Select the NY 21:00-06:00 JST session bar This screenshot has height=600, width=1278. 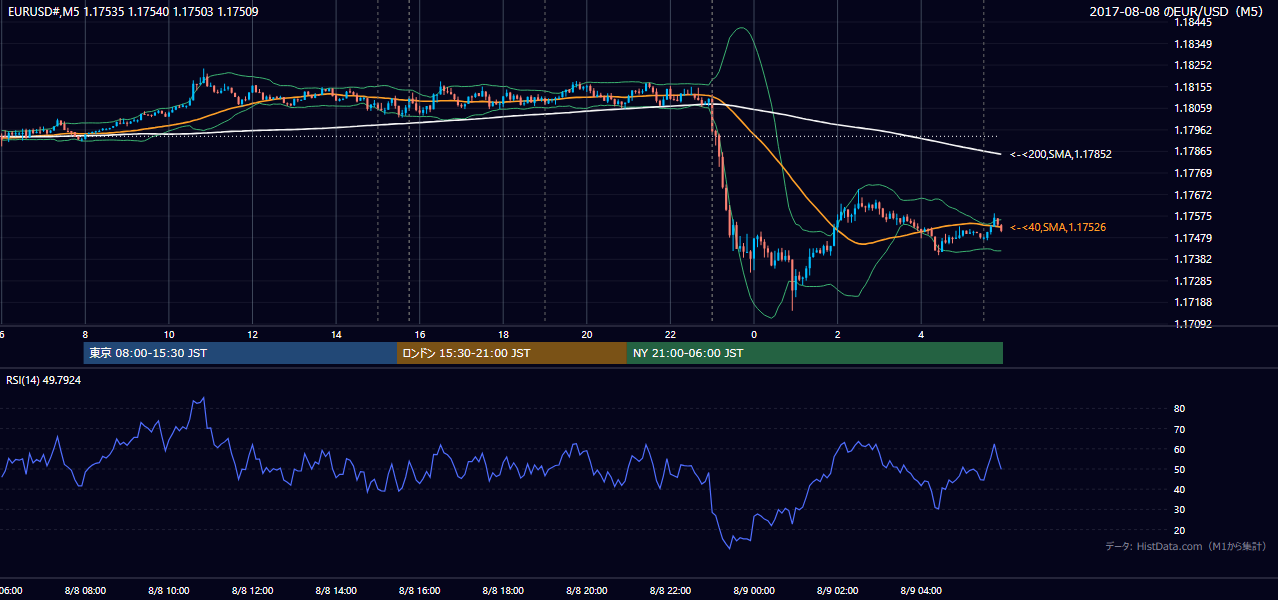tap(815, 353)
